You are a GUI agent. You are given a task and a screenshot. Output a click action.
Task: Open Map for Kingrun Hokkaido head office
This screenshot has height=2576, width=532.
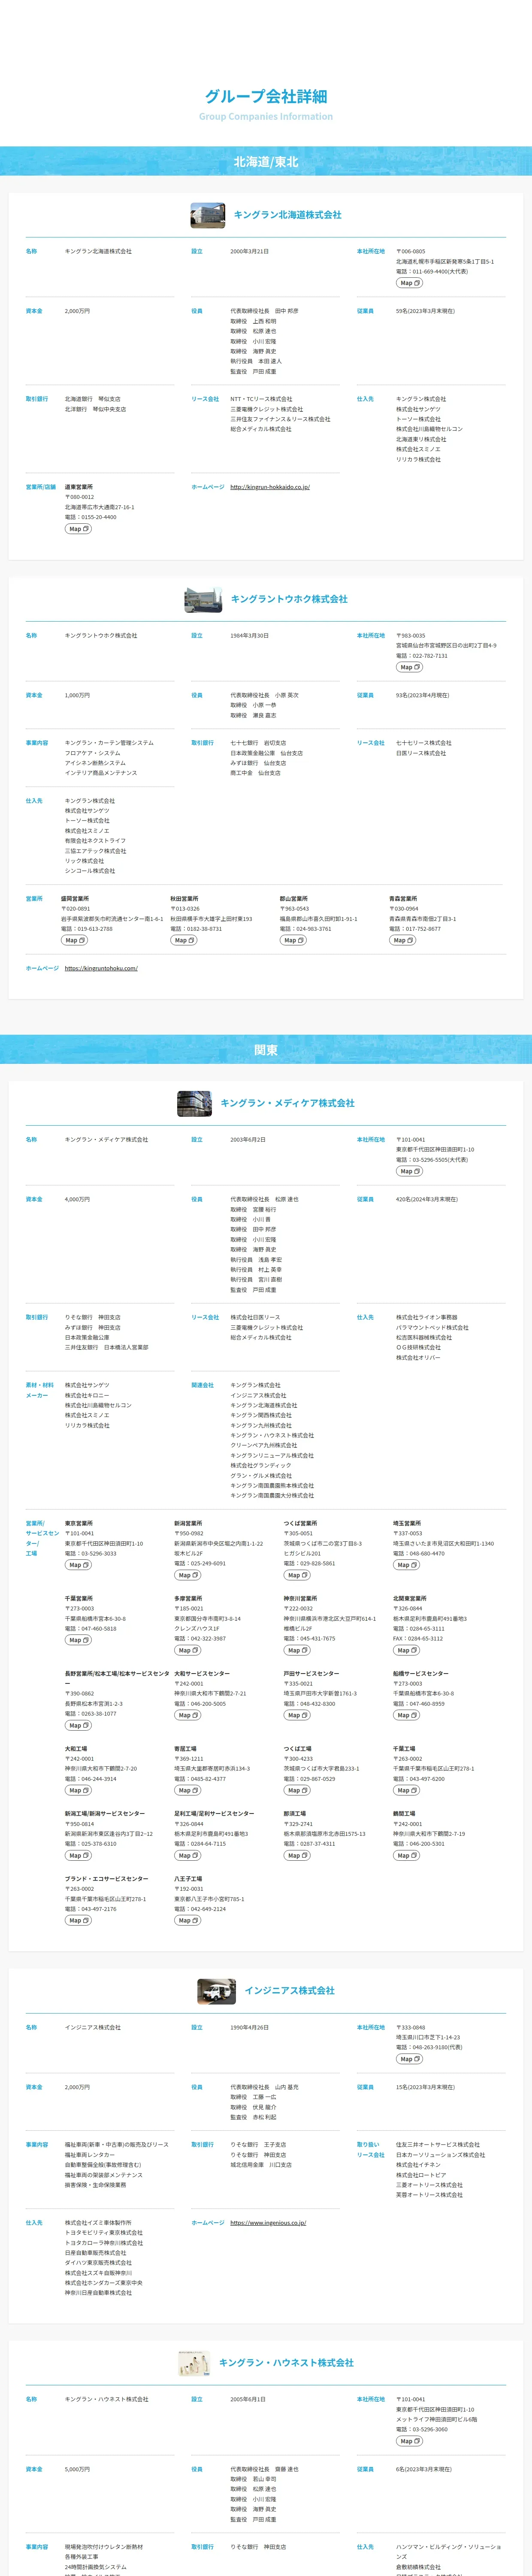[x=408, y=283]
